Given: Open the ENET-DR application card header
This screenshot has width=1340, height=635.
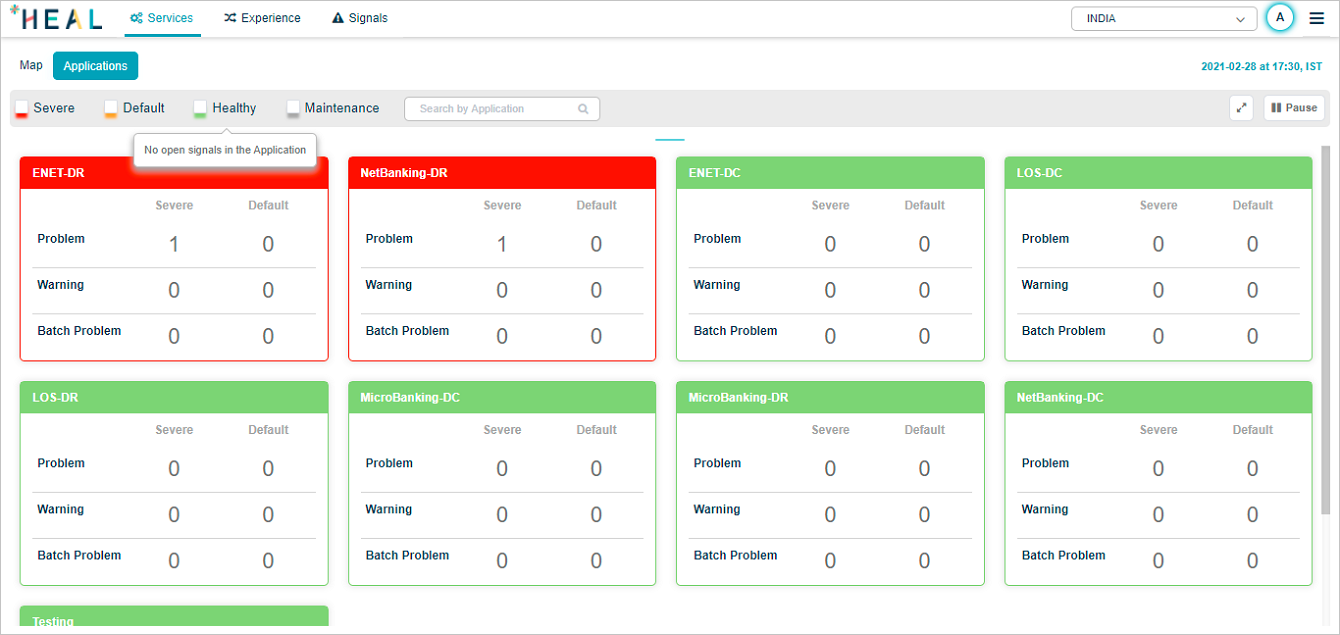Looking at the screenshot, I should 173,173.
